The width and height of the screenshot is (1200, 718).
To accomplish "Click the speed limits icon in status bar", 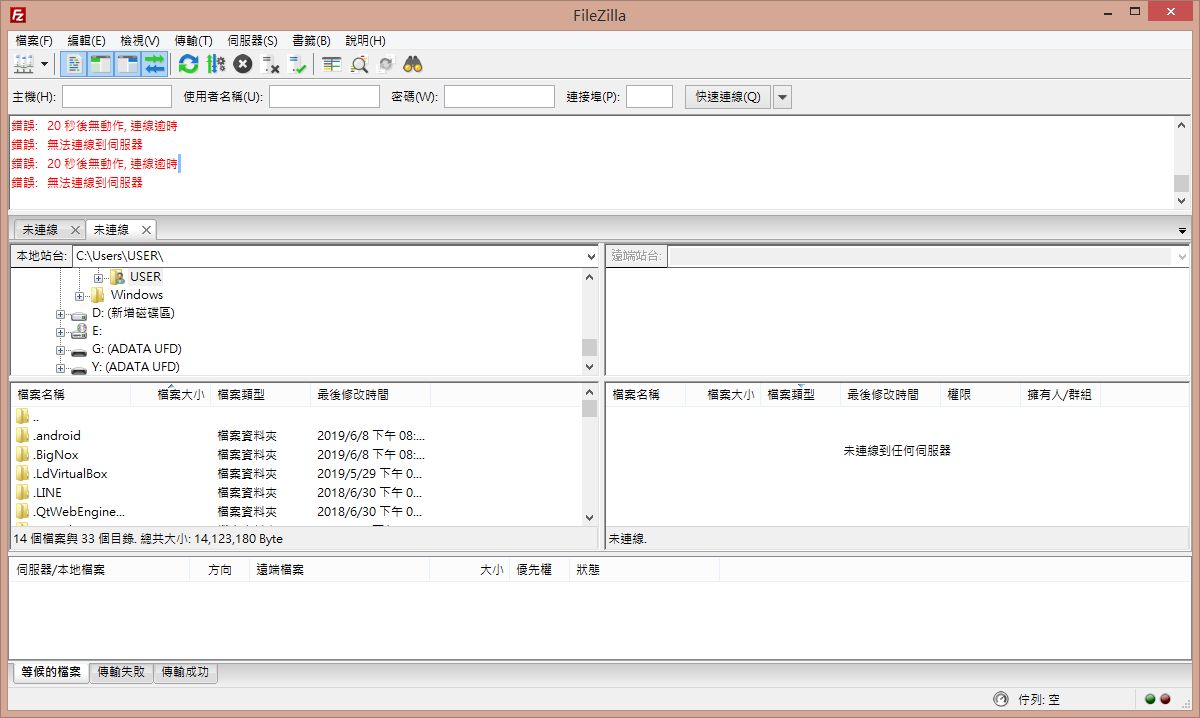I will tap(1001, 699).
